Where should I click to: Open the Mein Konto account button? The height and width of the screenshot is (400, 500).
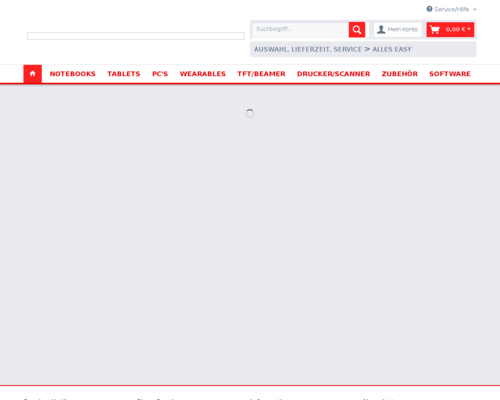(398, 30)
